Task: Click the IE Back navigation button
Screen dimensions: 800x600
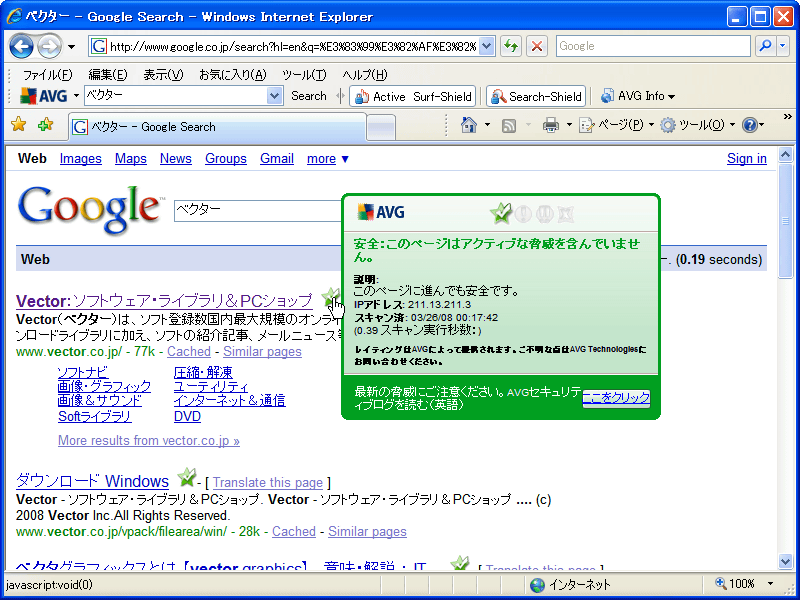Action: coord(21,47)
